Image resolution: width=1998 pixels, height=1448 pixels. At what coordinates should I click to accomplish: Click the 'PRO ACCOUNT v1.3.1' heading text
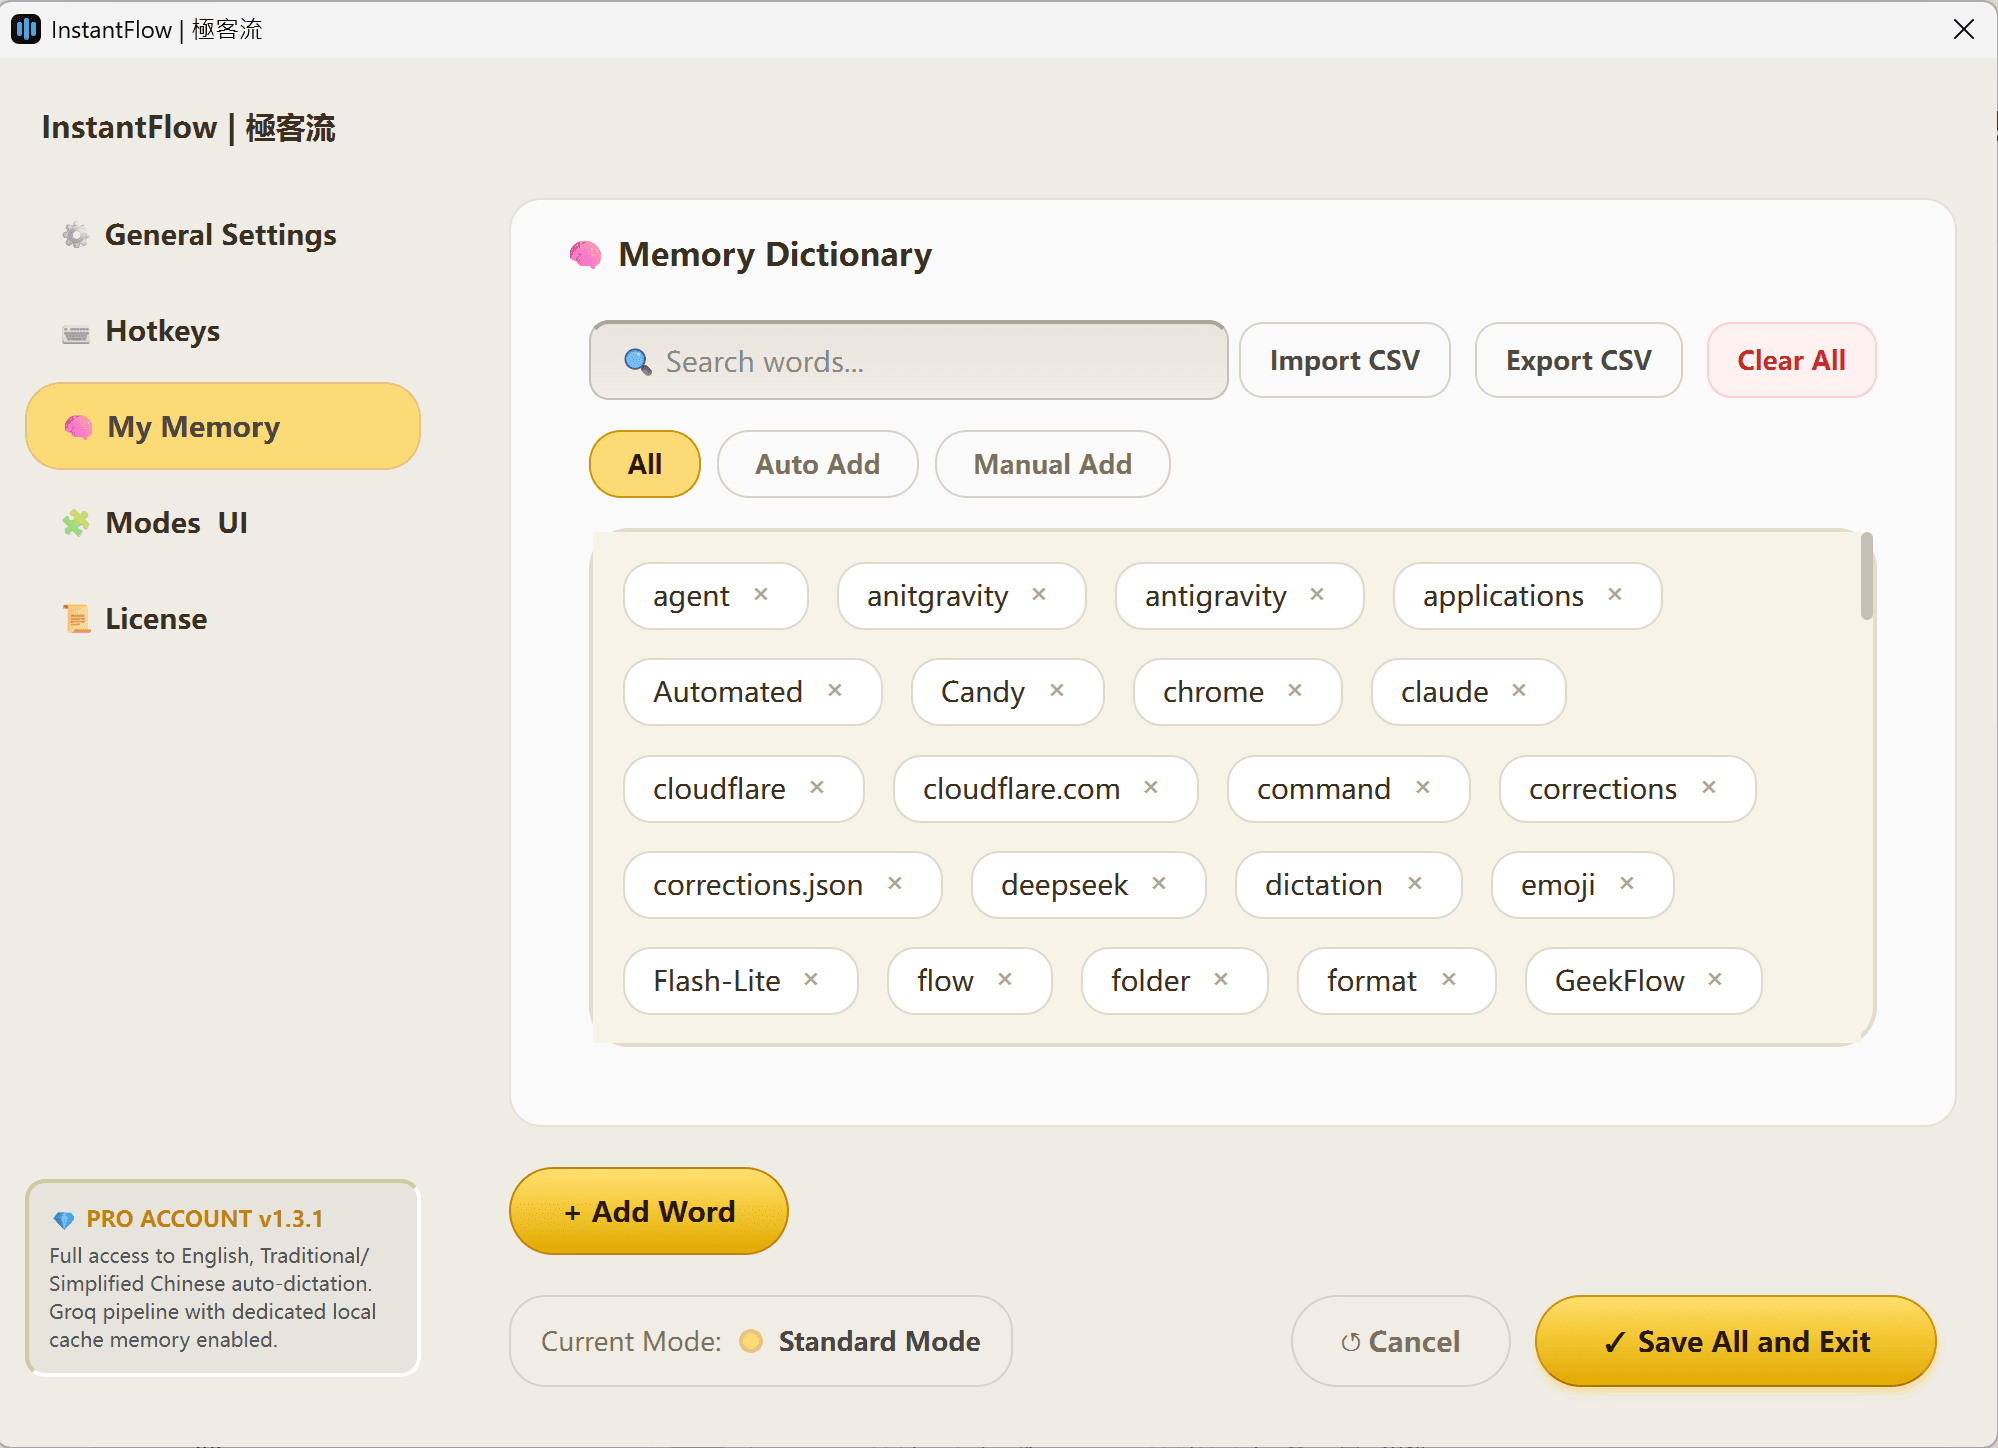(x=204, y=1219)
